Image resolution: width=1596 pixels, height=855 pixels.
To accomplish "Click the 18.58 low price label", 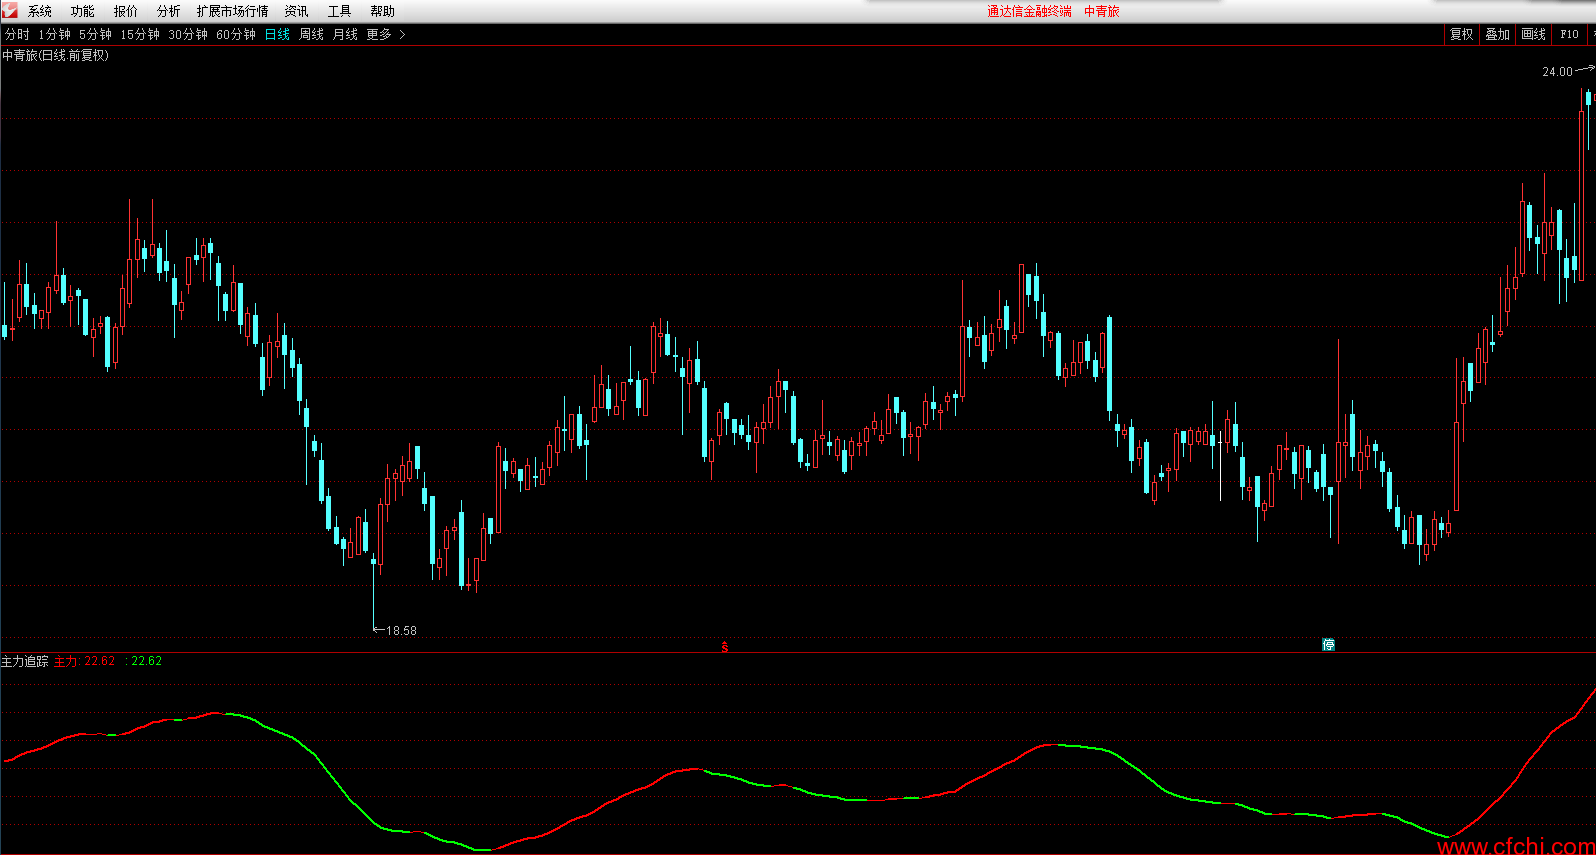I will point(401,631).
